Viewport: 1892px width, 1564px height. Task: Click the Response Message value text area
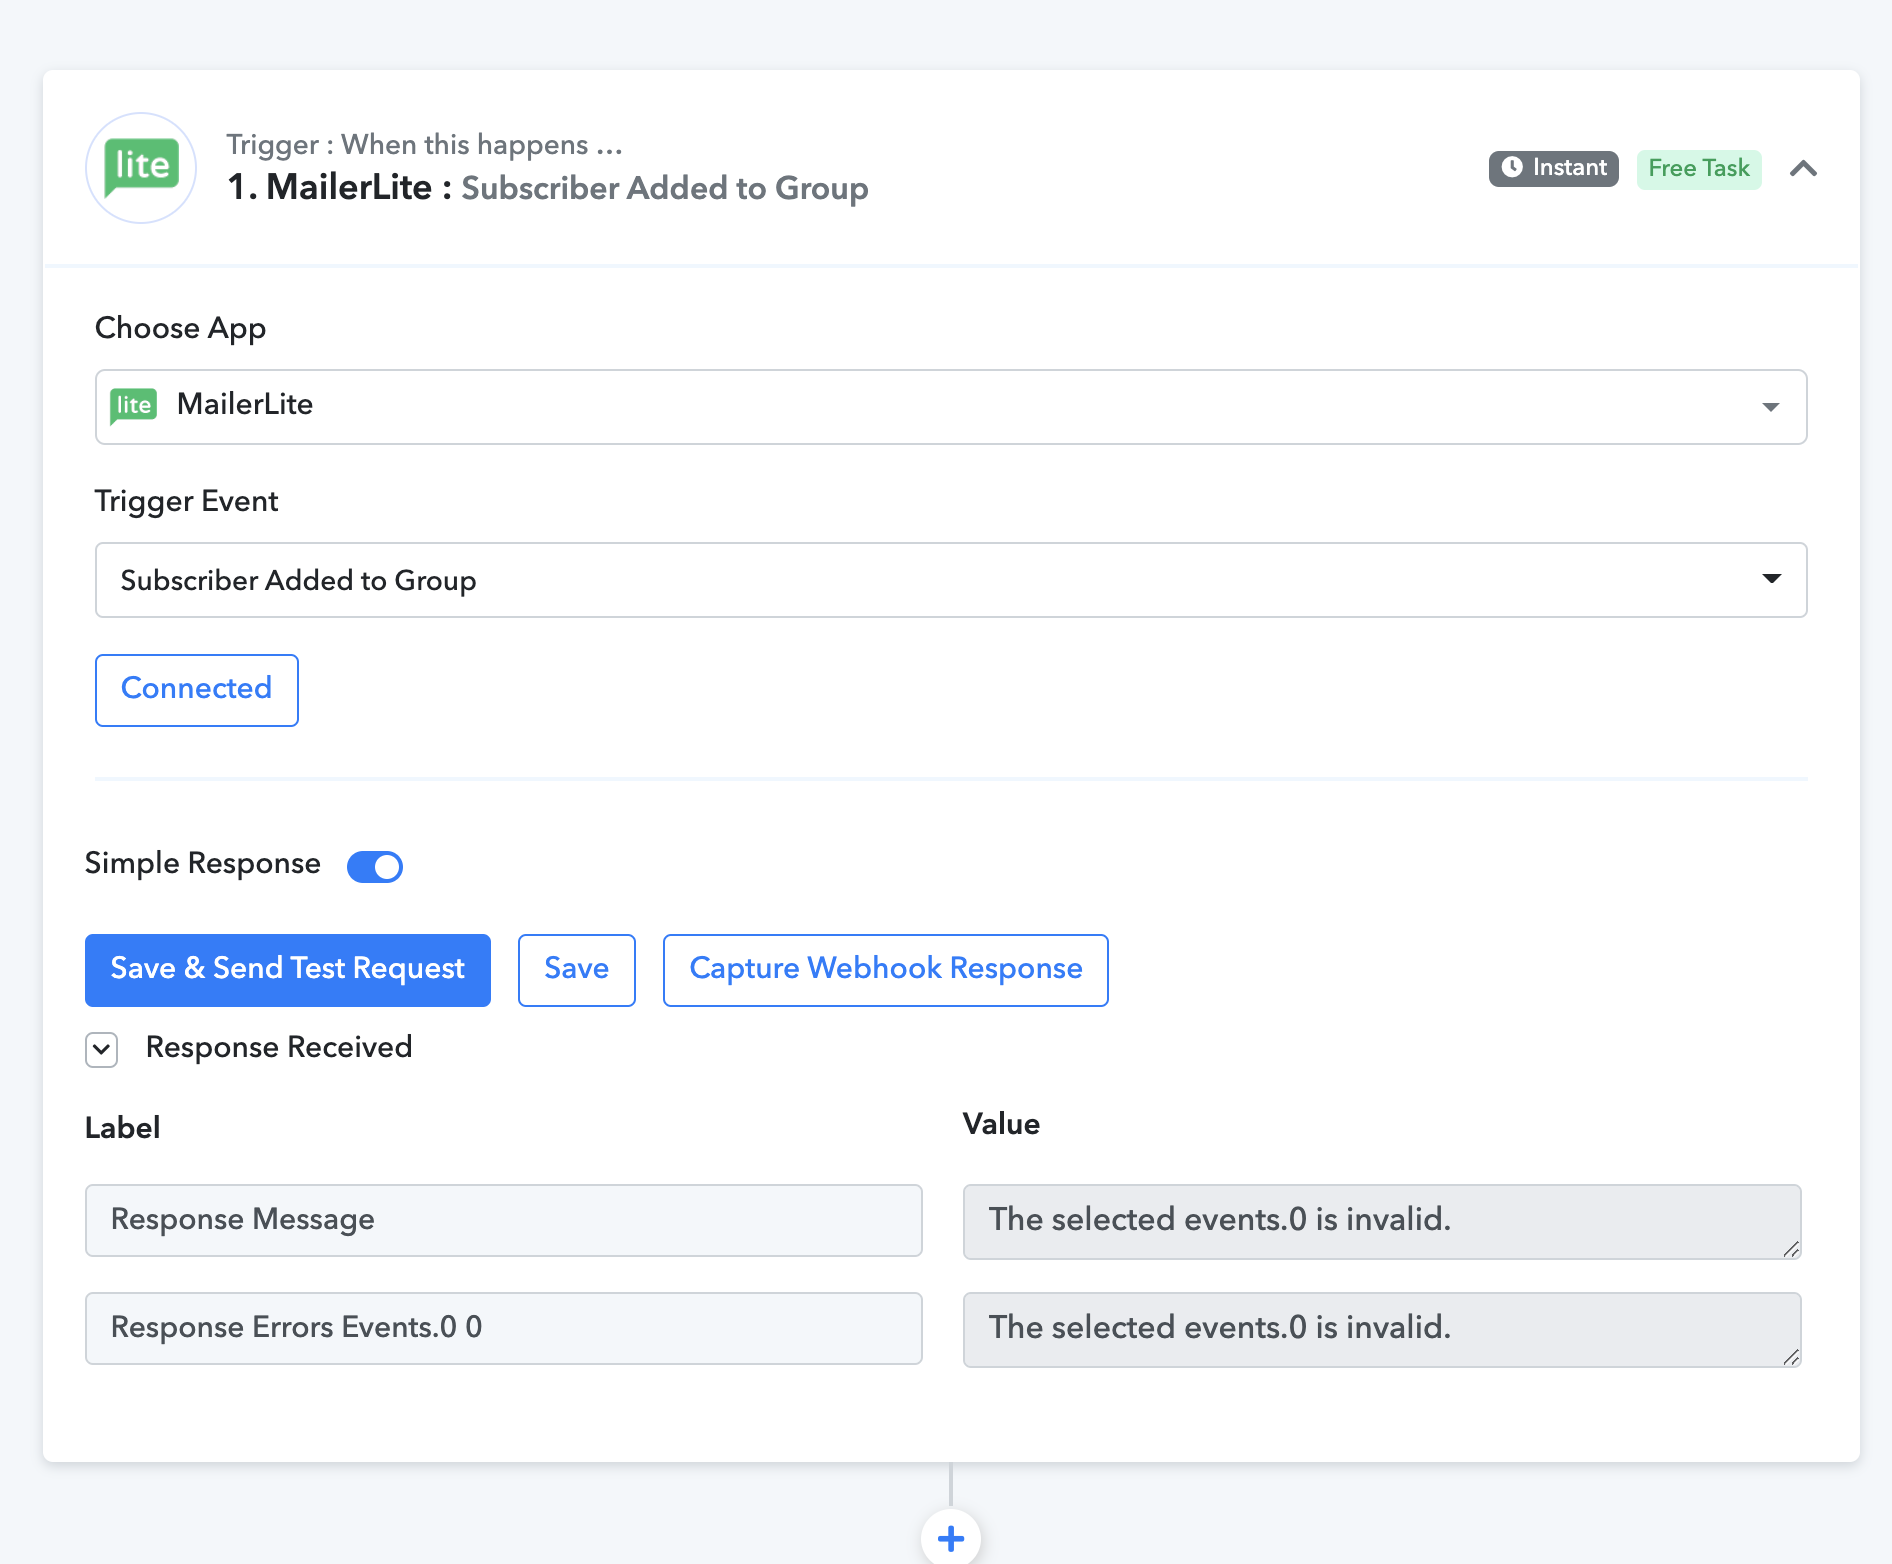coord(1382,1221)
